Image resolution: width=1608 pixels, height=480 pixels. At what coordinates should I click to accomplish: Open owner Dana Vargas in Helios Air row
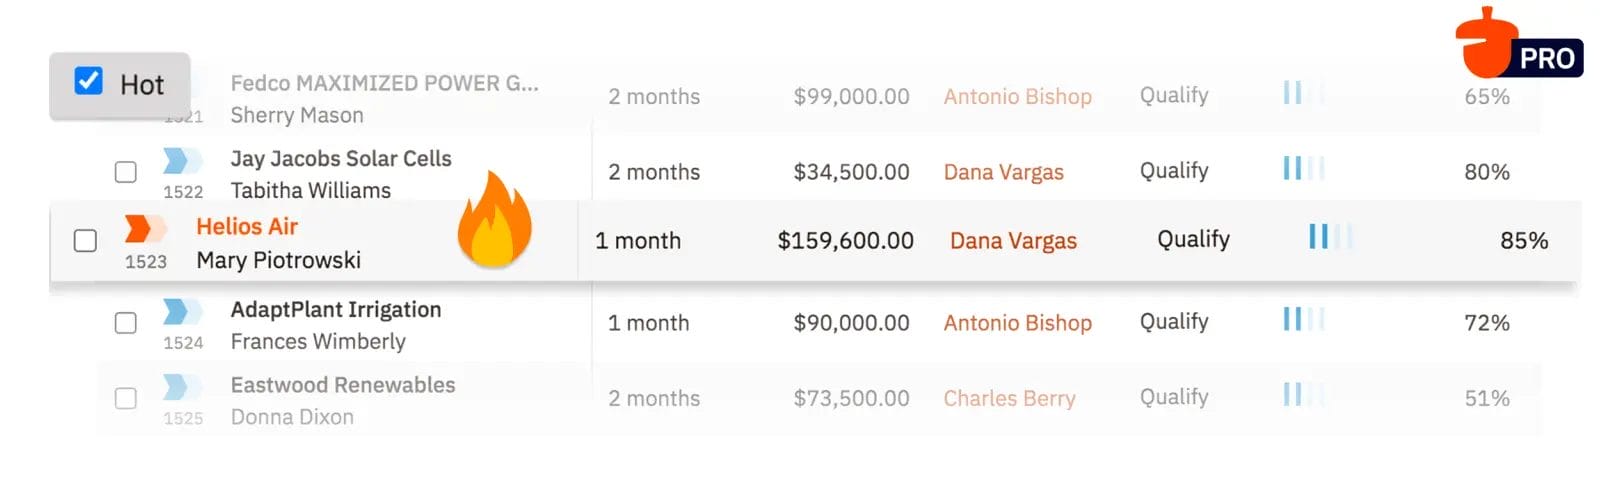pyautogui.click(x=1013, y=241)
